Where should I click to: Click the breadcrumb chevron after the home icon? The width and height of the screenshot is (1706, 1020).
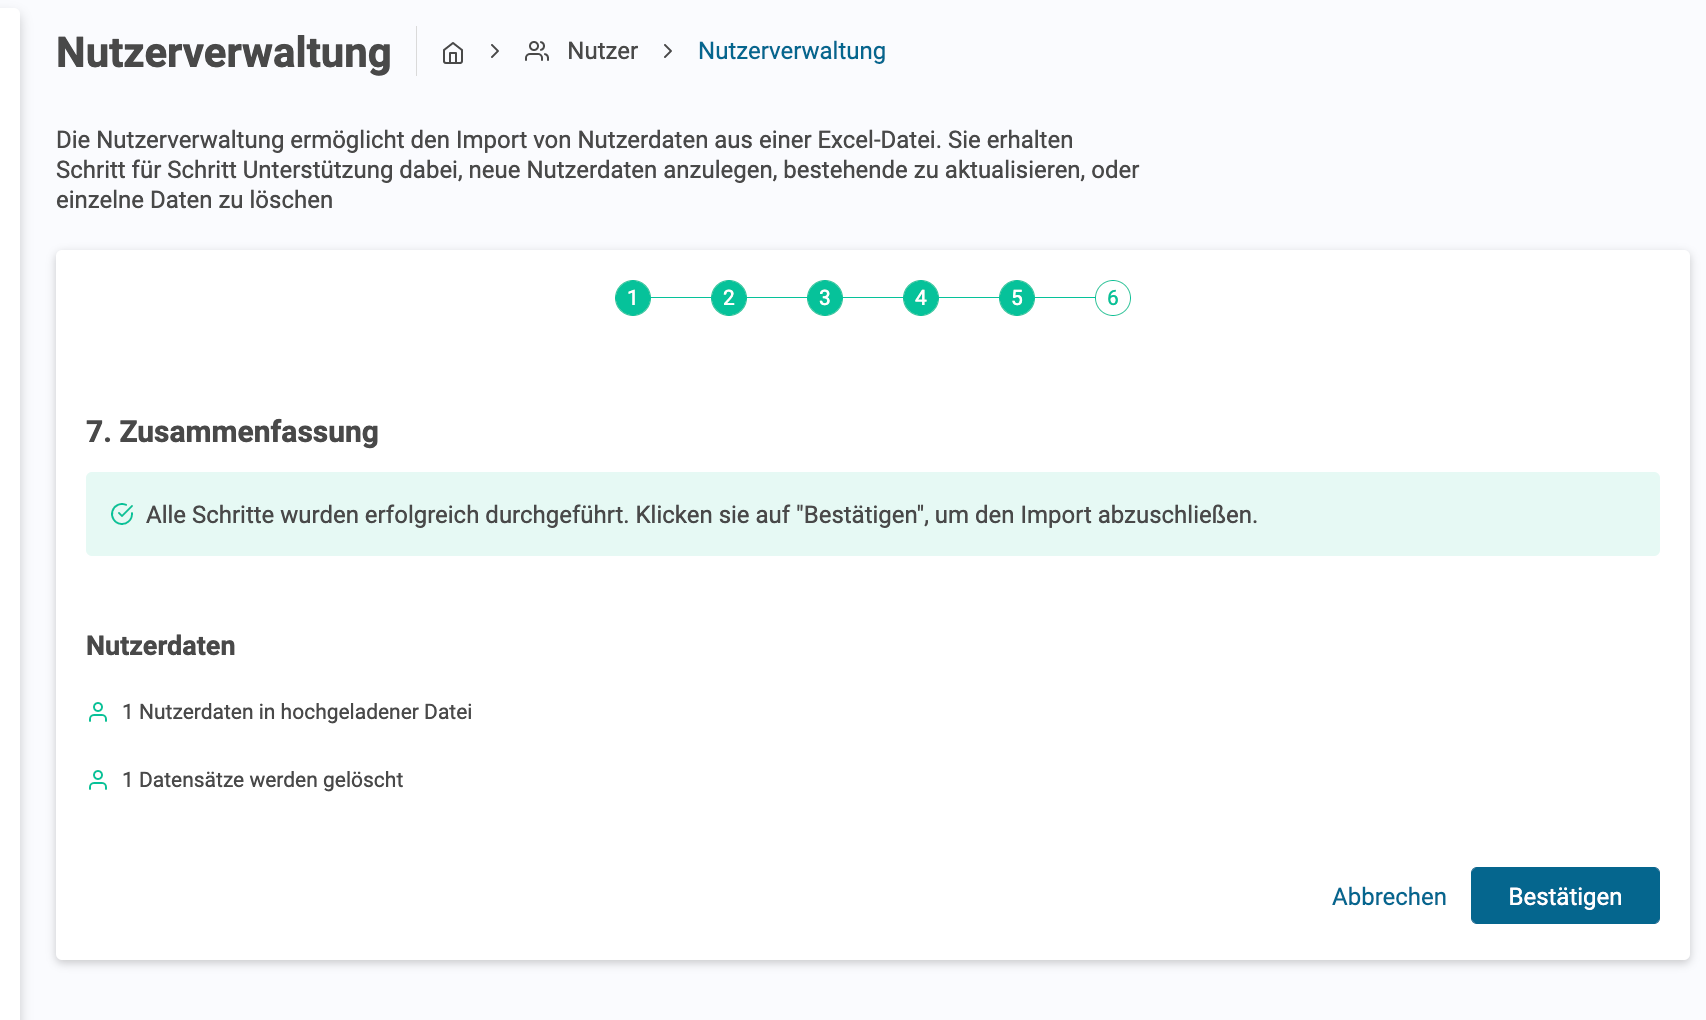[x=495, y=51]
